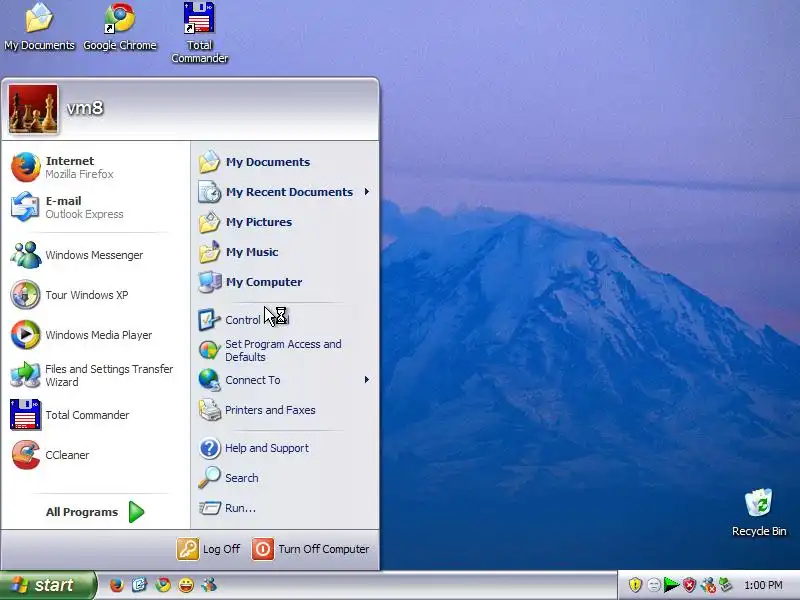Expand All Programs list
800x600 pixels.
[x=95, y=512]
